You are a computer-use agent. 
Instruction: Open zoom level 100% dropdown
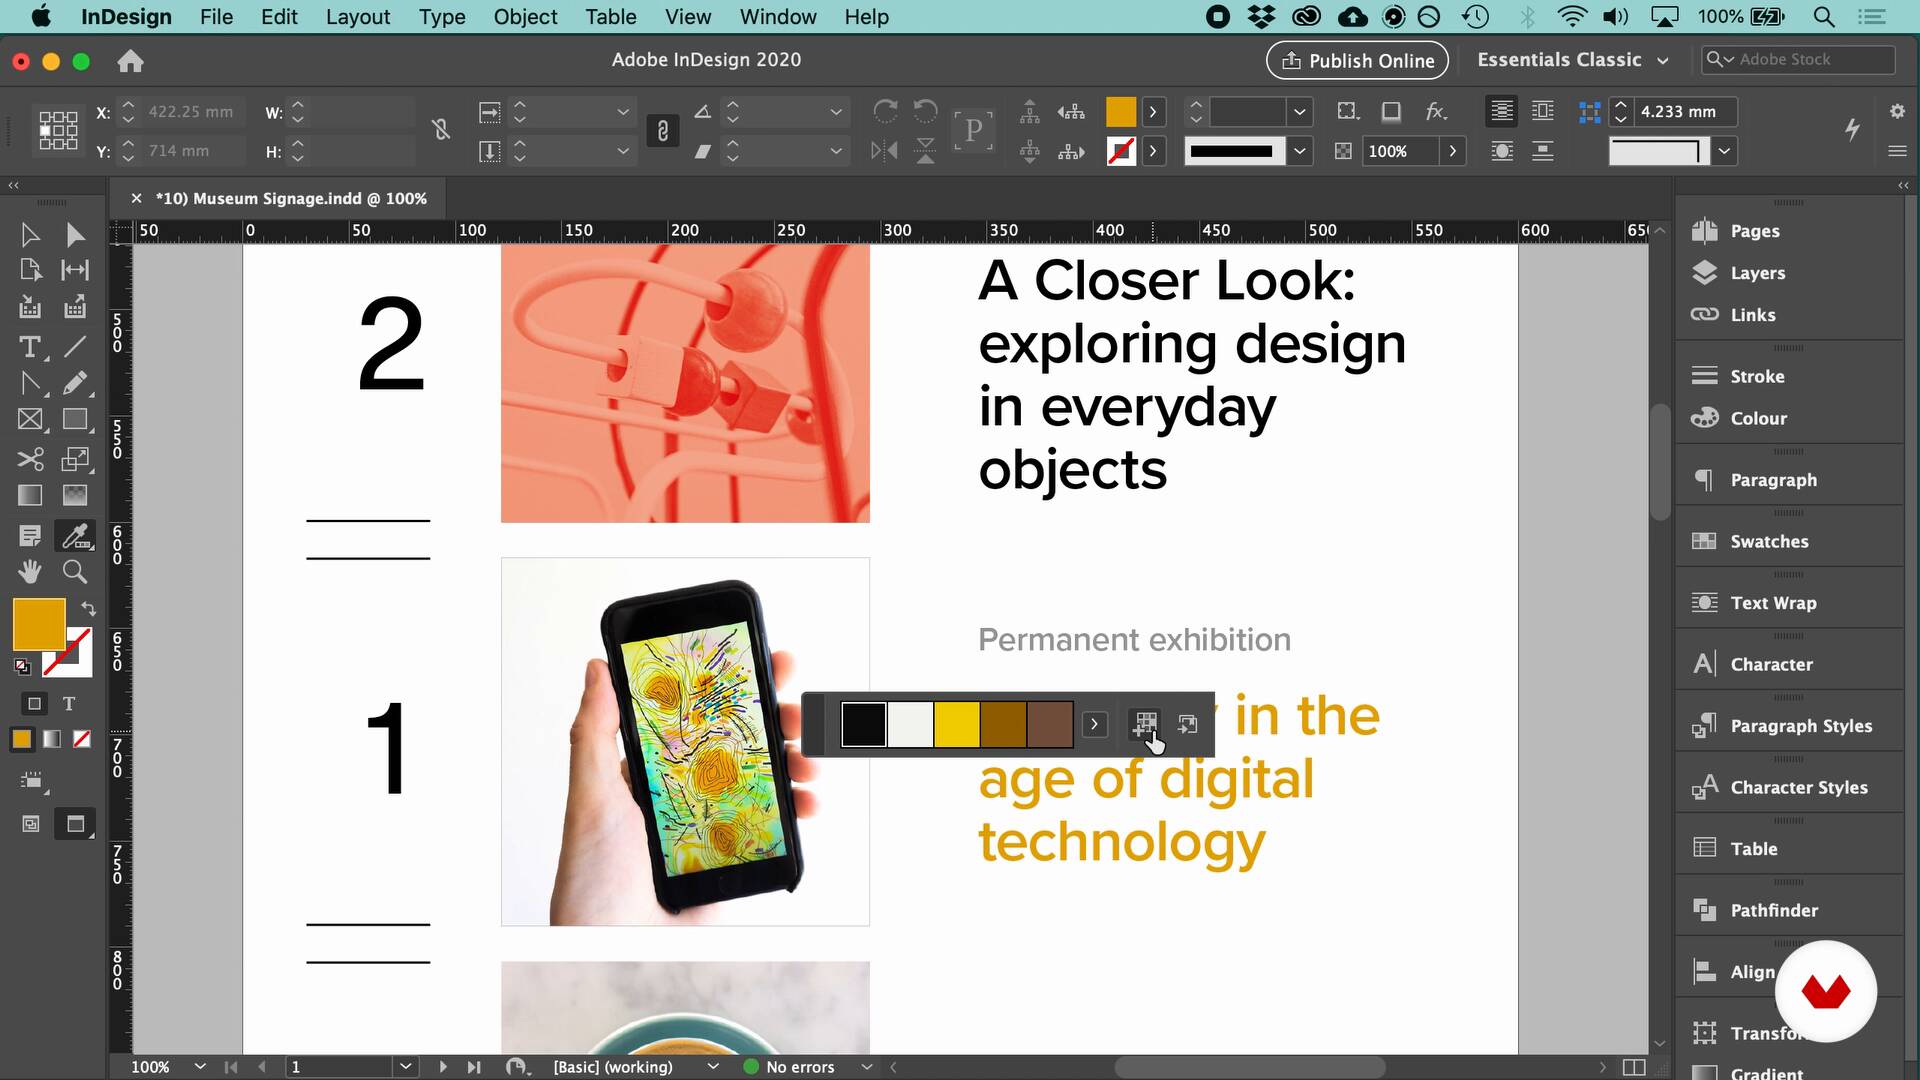(x=200, y=1067)
